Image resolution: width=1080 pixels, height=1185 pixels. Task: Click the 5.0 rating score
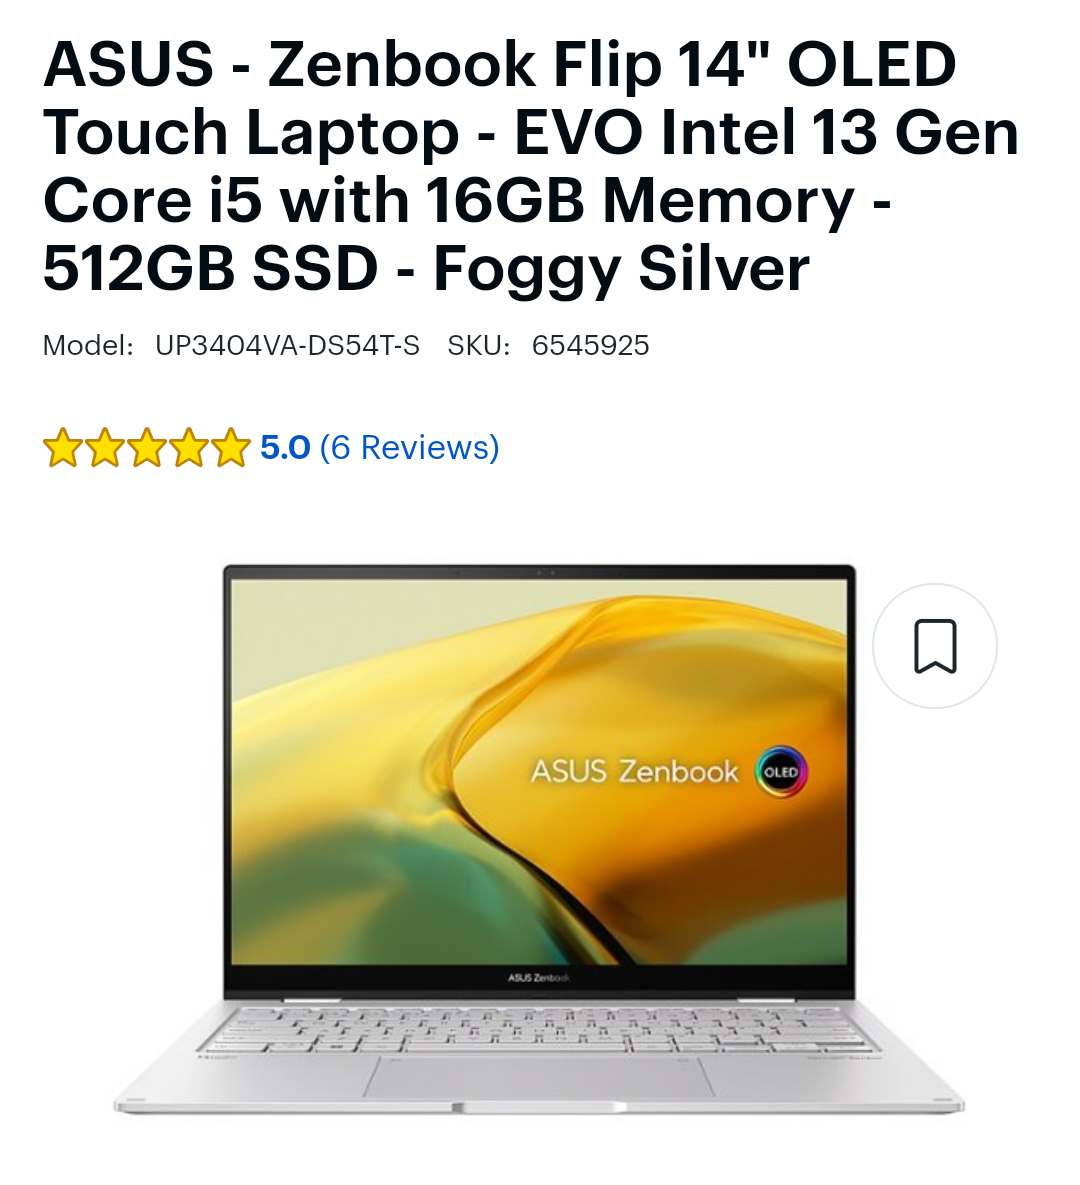click(x=285, y=447)
